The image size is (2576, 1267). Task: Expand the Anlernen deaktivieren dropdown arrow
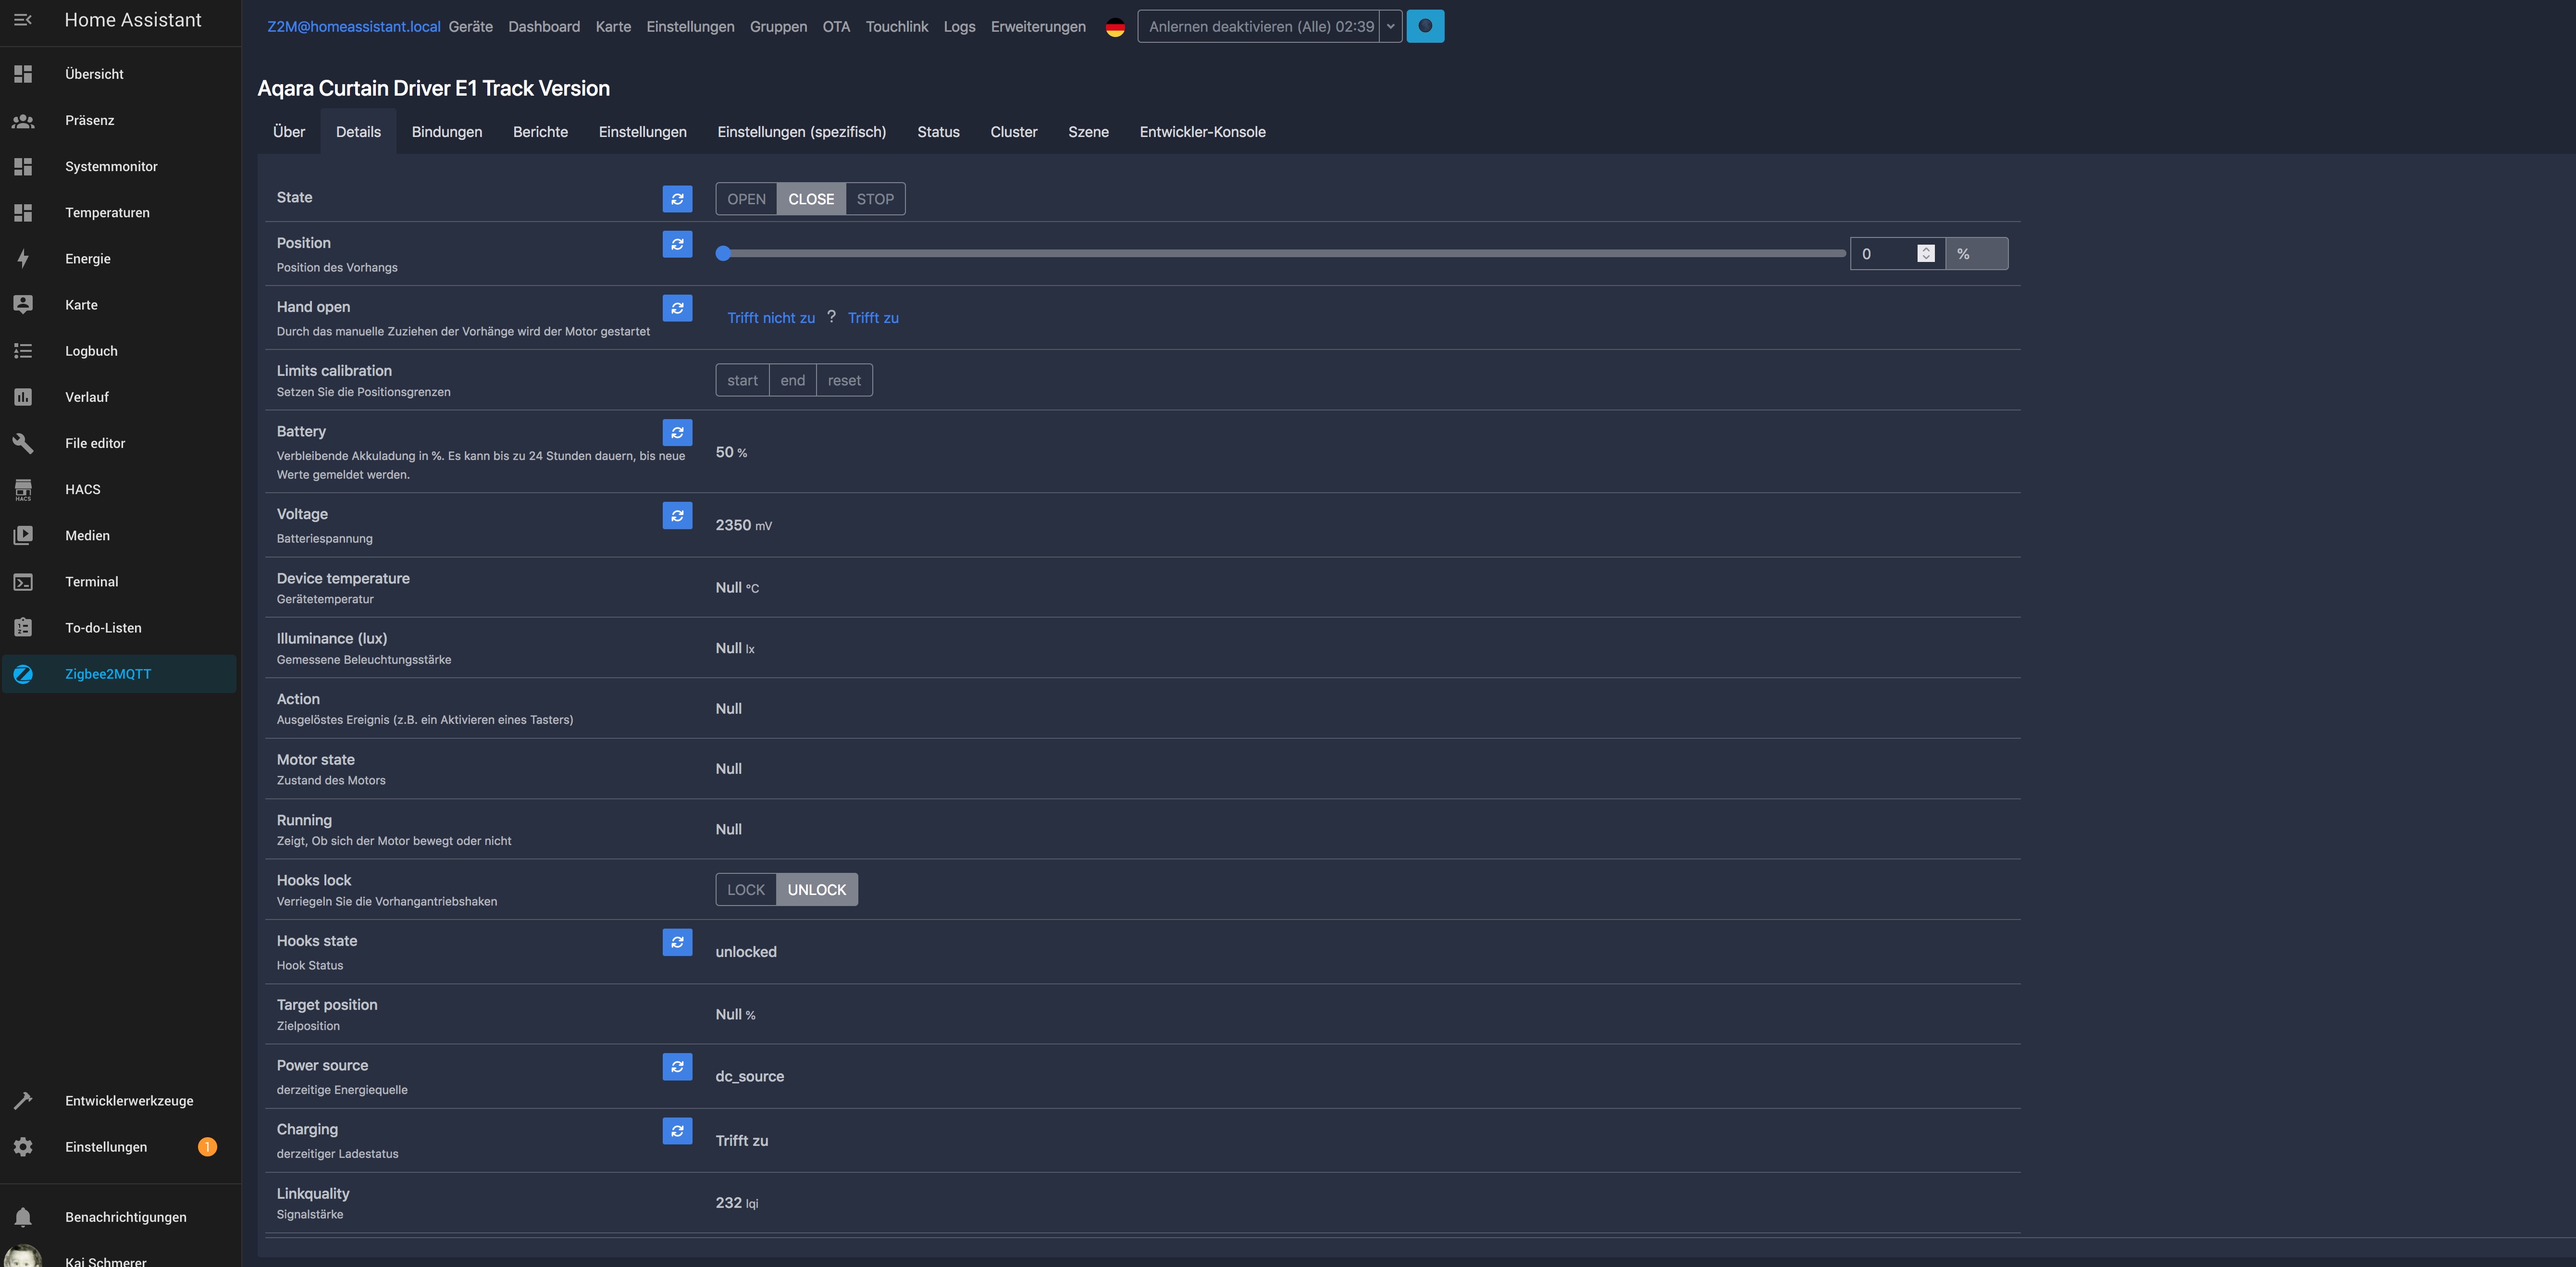pyautogui.click(x=1390, y=26)
